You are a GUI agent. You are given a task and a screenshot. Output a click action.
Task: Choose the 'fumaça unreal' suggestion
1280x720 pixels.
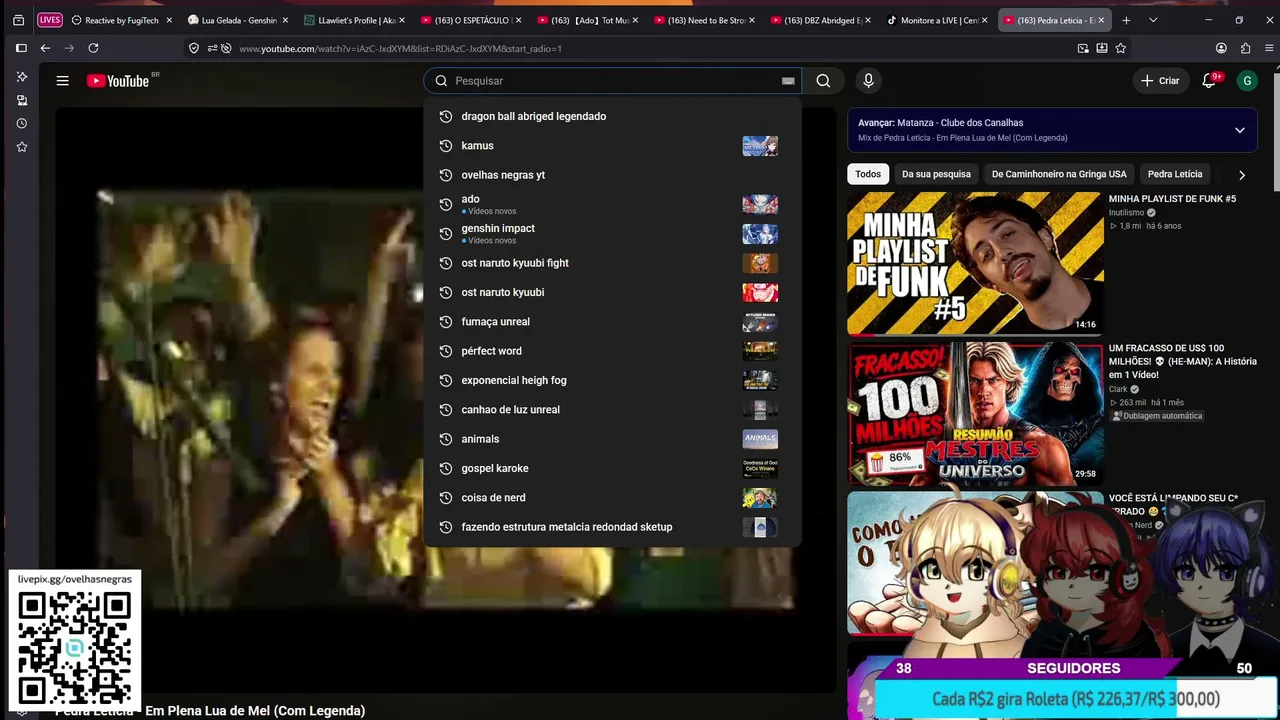[612, 322]
